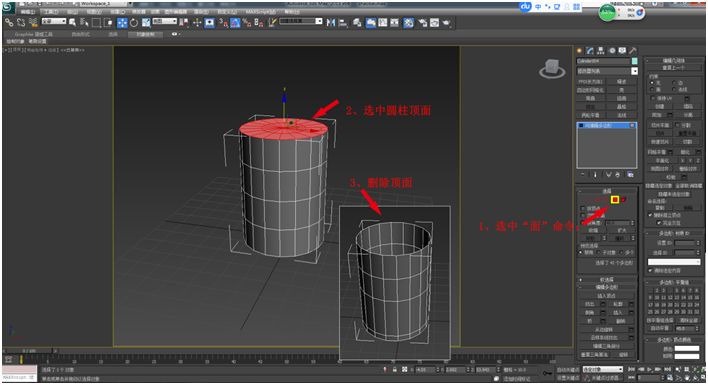
Task: Enable the 忽略背面 checkbox
Action: (582, 215)
